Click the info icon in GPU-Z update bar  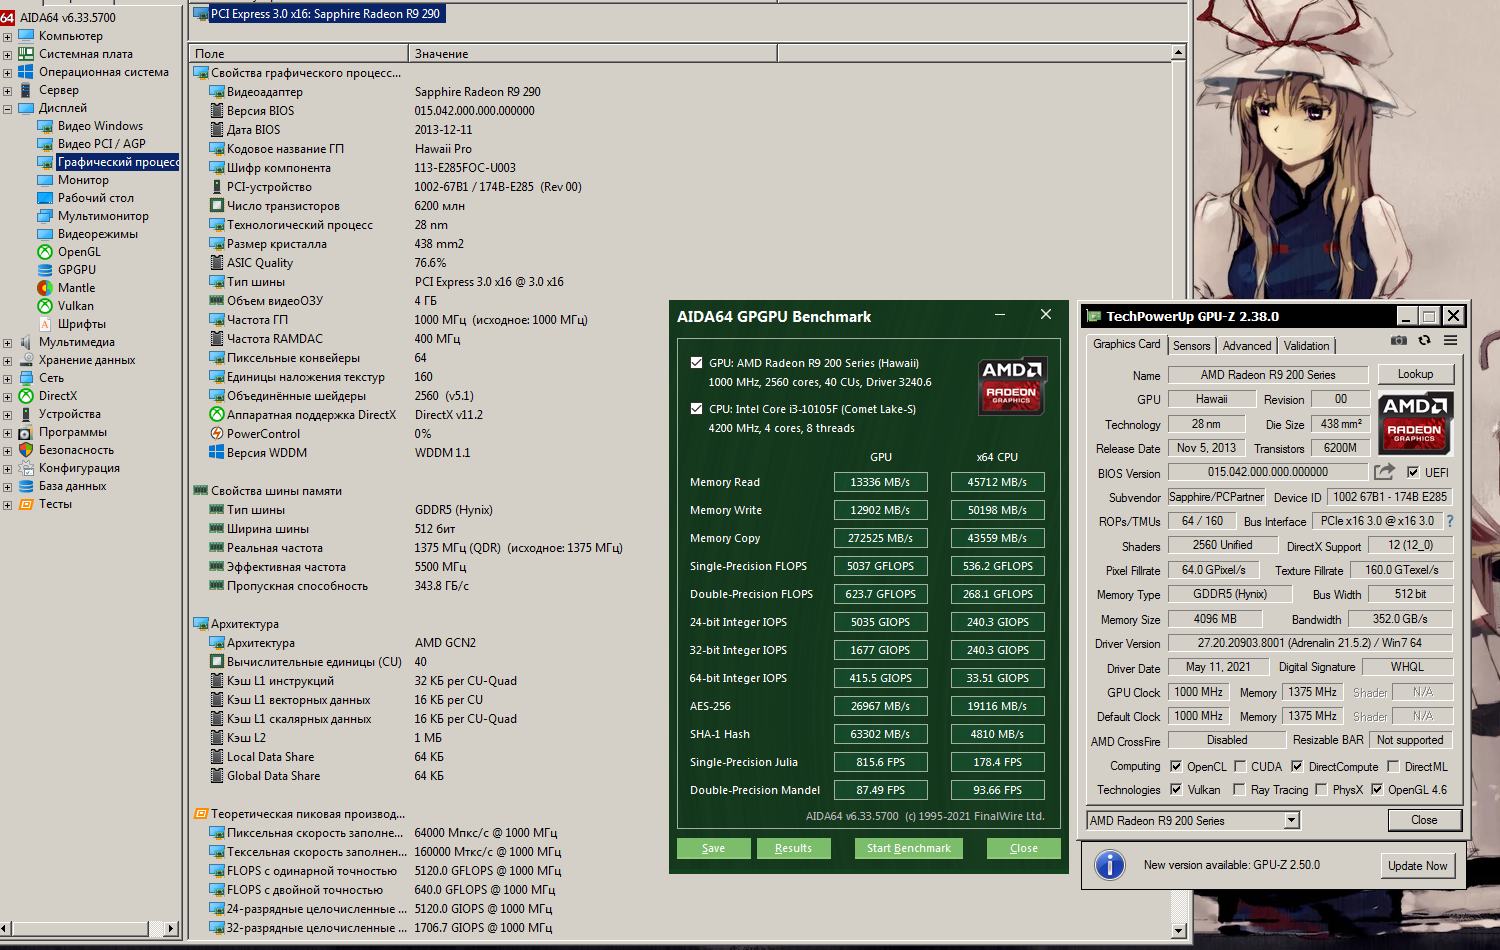pyautogui.click(x=1110, y=865)
